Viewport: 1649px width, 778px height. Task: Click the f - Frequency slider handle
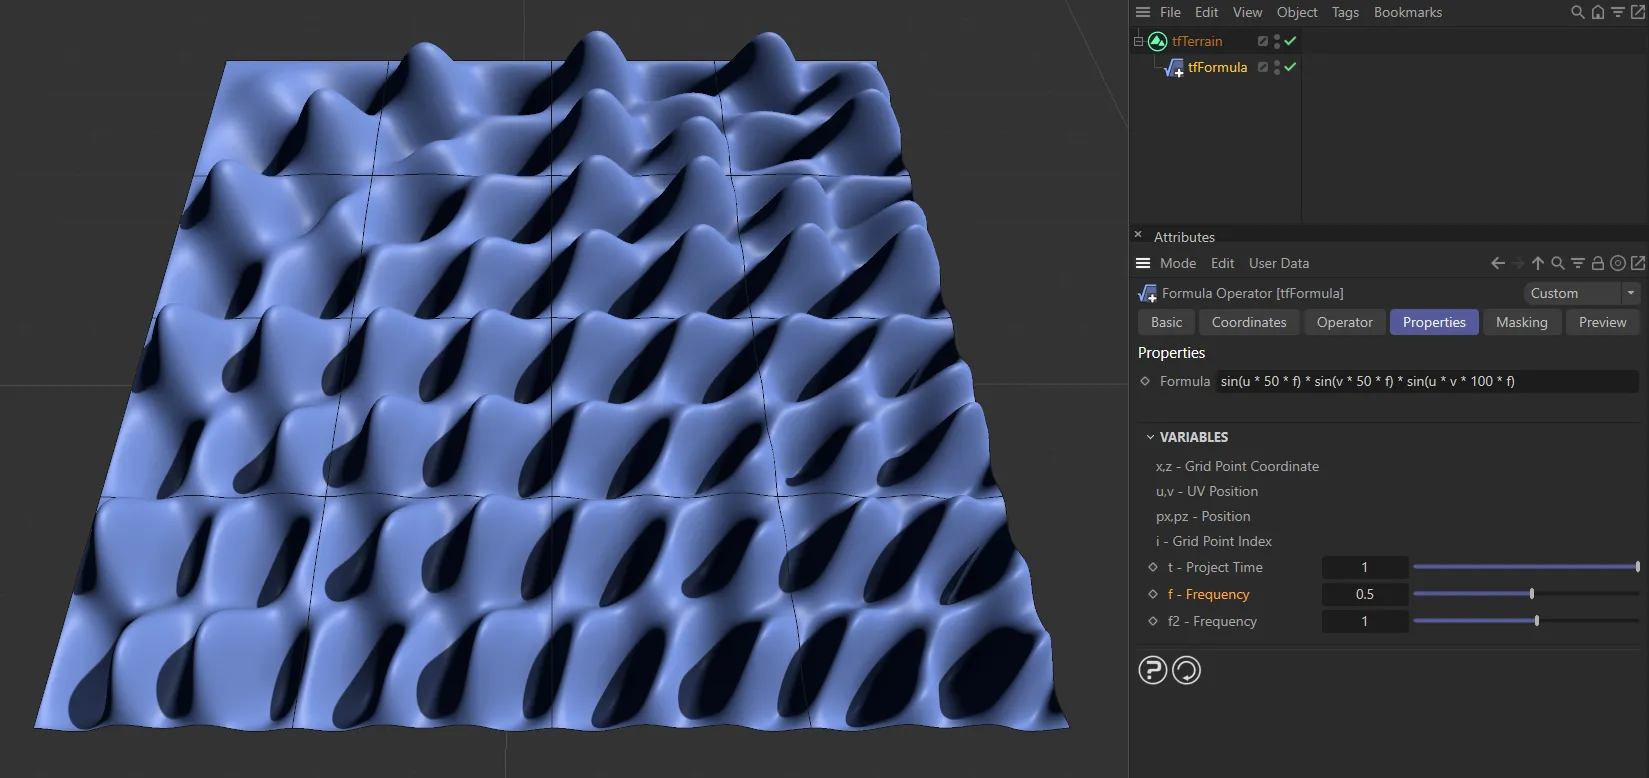1532,594
